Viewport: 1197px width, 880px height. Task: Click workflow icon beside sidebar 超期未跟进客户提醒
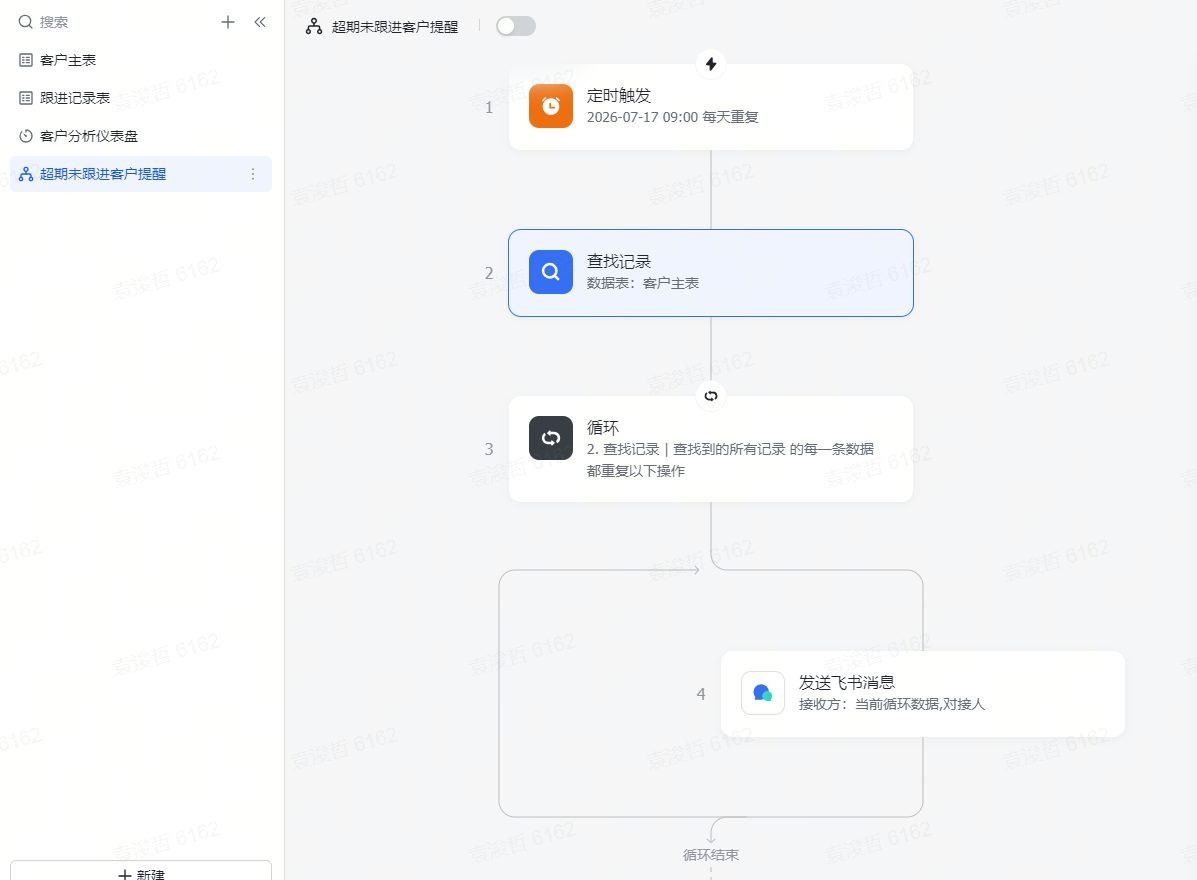[x=26, y=174]
